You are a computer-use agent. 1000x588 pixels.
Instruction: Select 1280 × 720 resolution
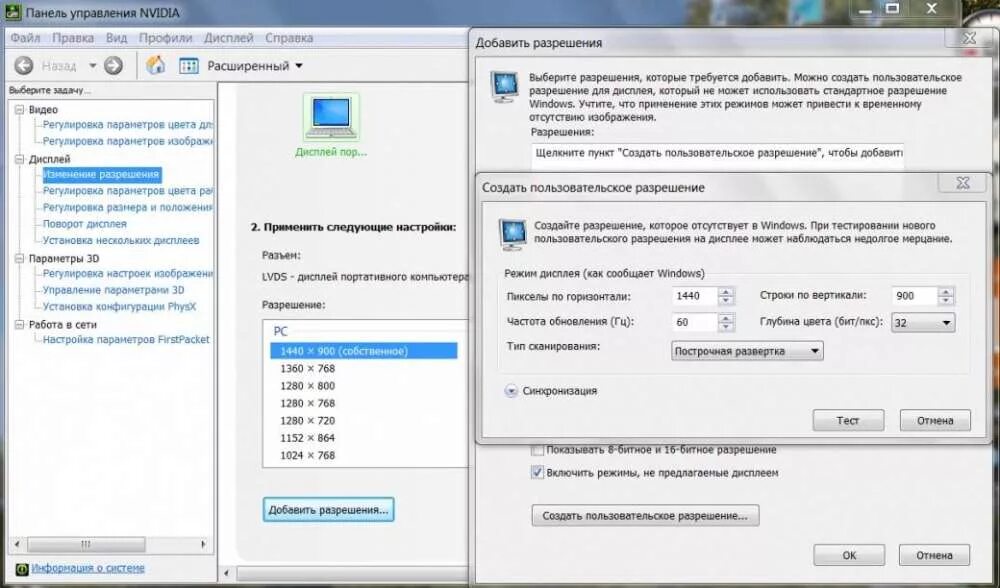(x=307, y=421)
